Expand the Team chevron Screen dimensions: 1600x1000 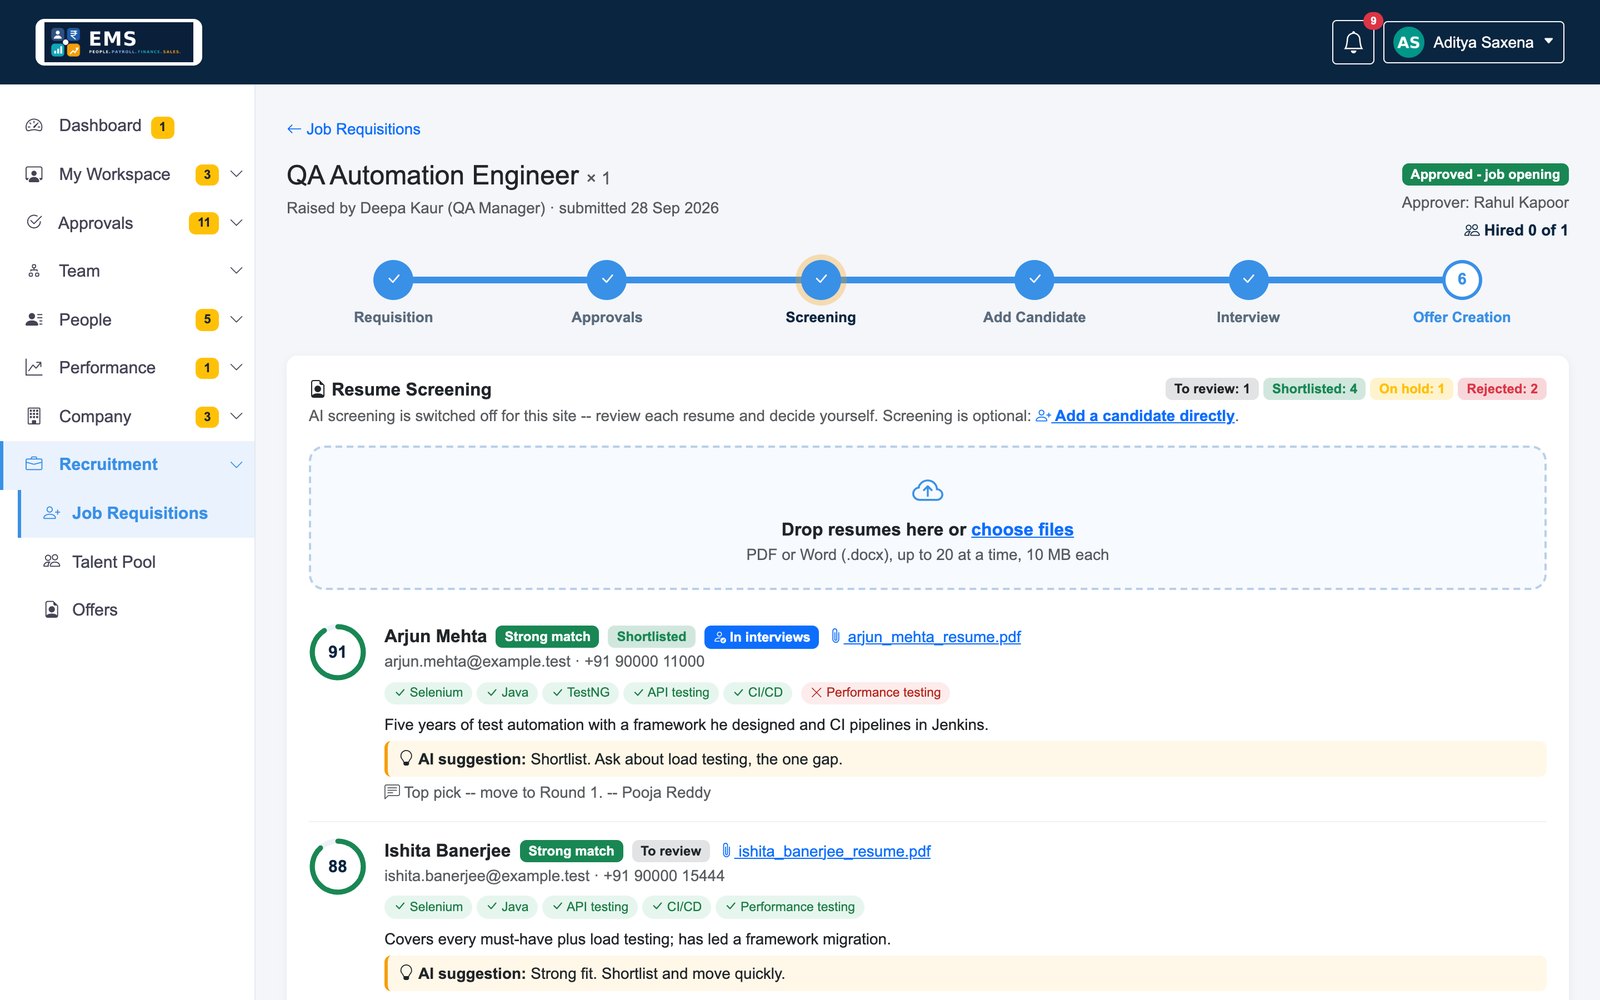pos(237,271)
